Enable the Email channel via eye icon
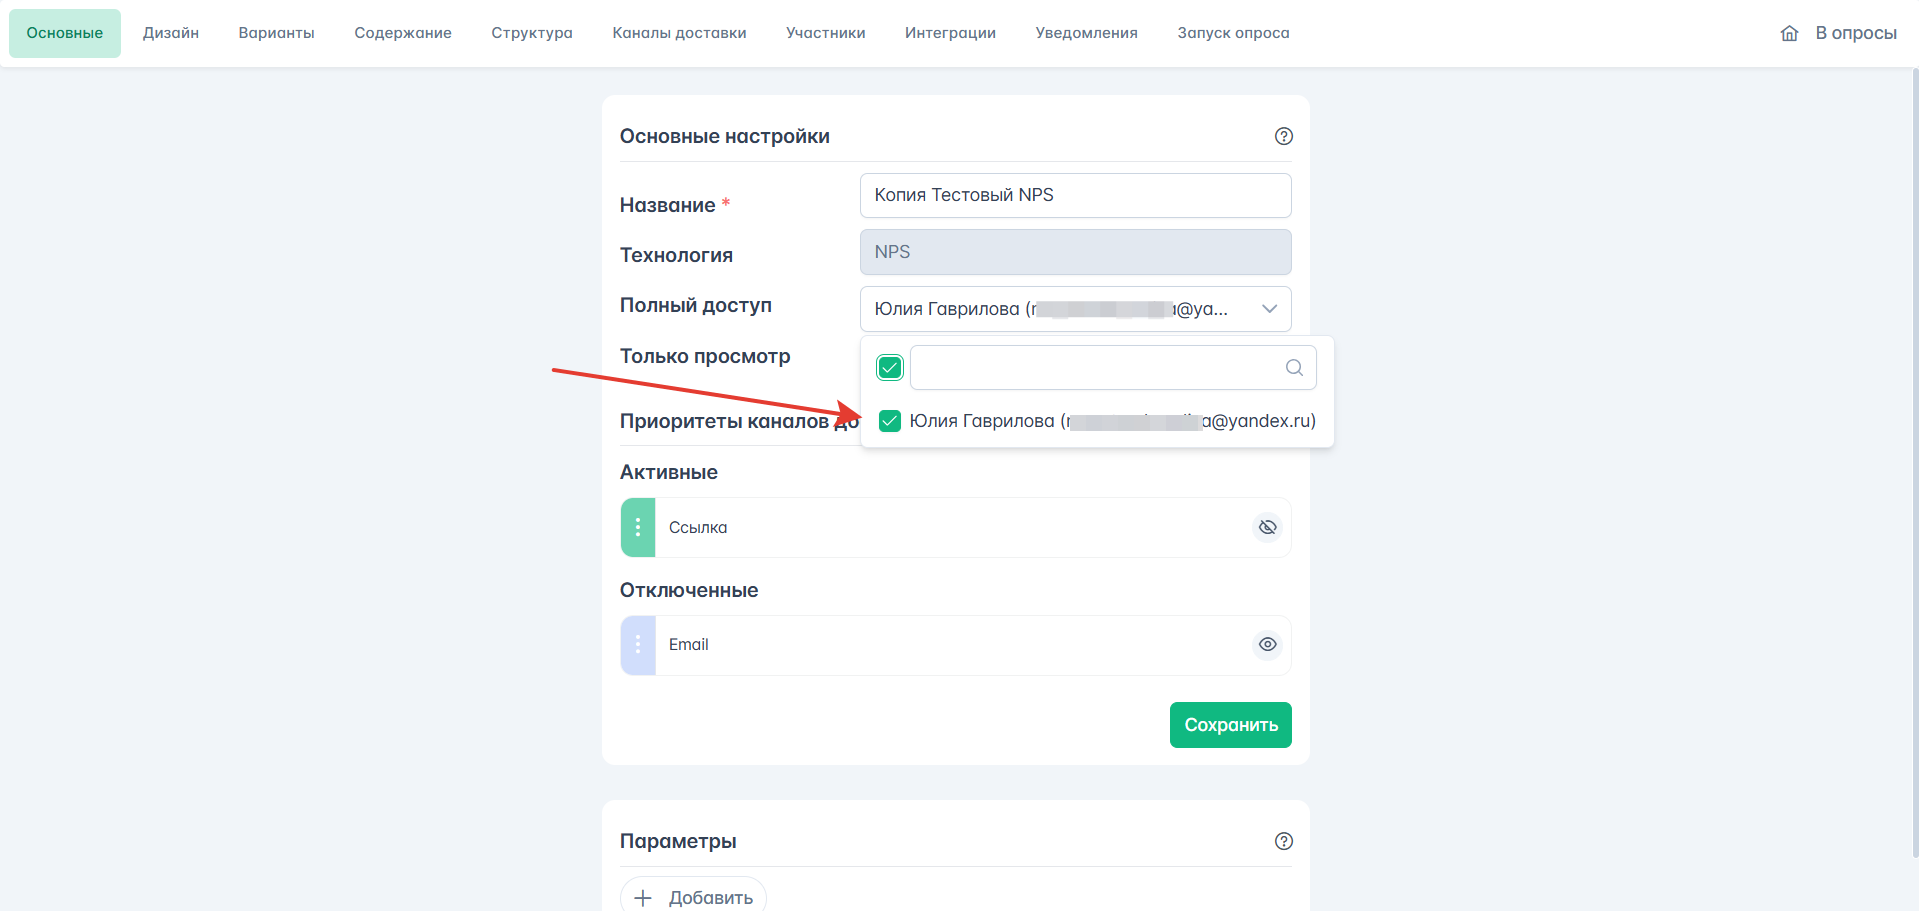1919x911 pixels. 1267,645
